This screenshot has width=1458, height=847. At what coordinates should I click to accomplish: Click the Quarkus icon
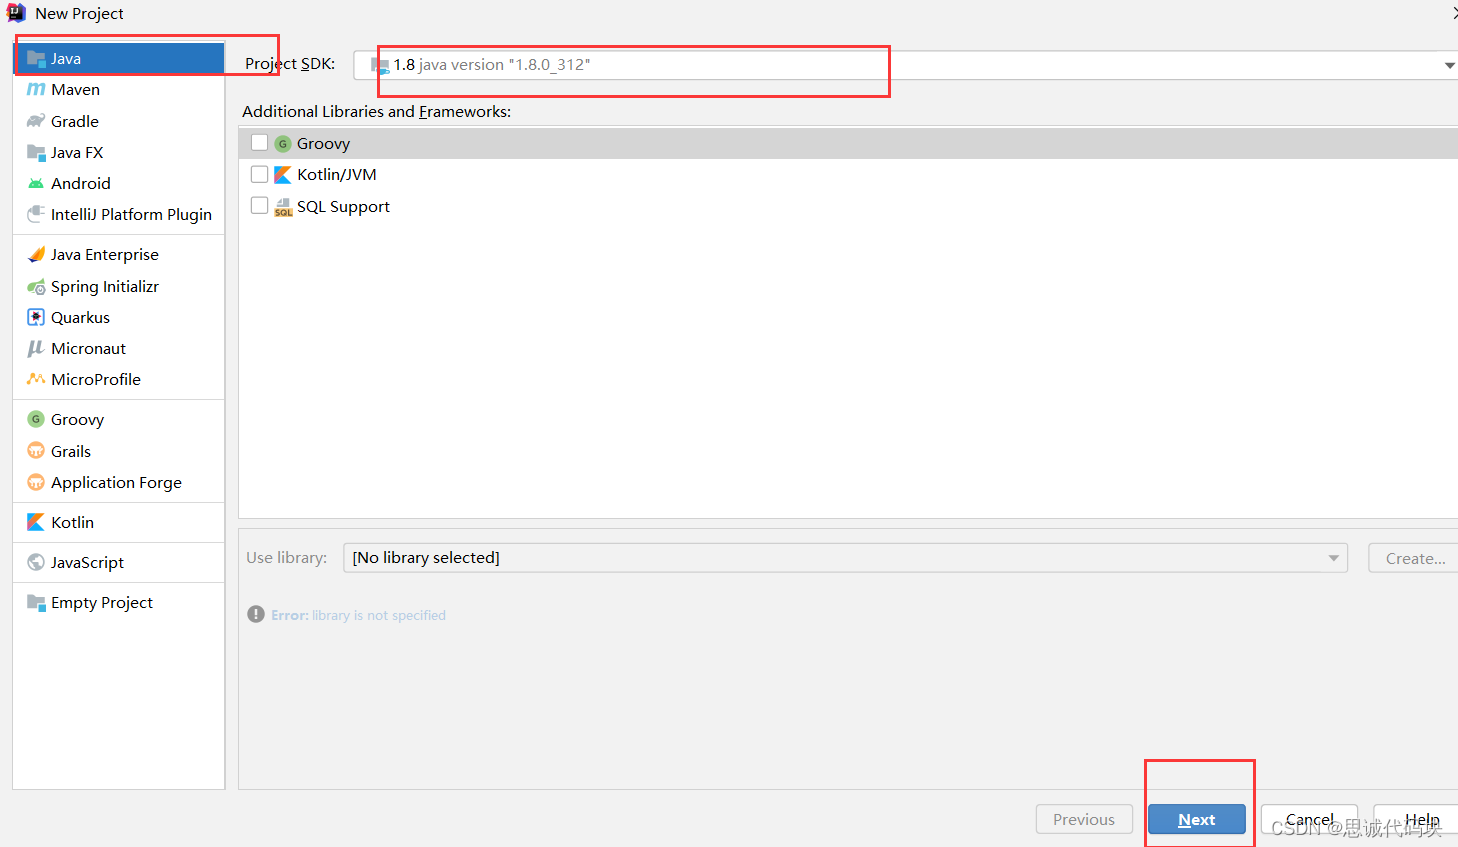point(36,318)
